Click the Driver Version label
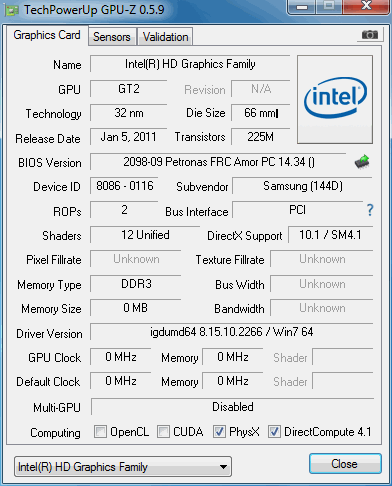The height and width of the screenshot is (486, 392). click(49, 334)
